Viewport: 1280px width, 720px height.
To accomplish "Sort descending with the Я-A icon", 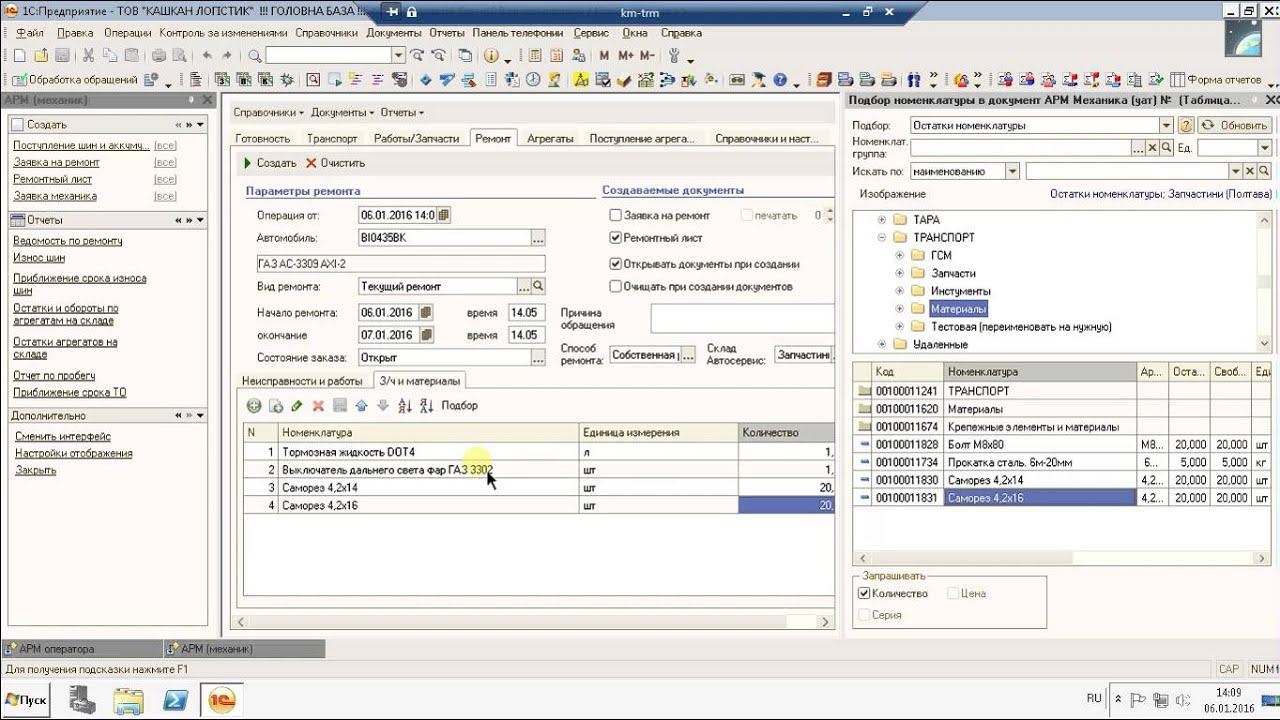I will pos(426,405).
